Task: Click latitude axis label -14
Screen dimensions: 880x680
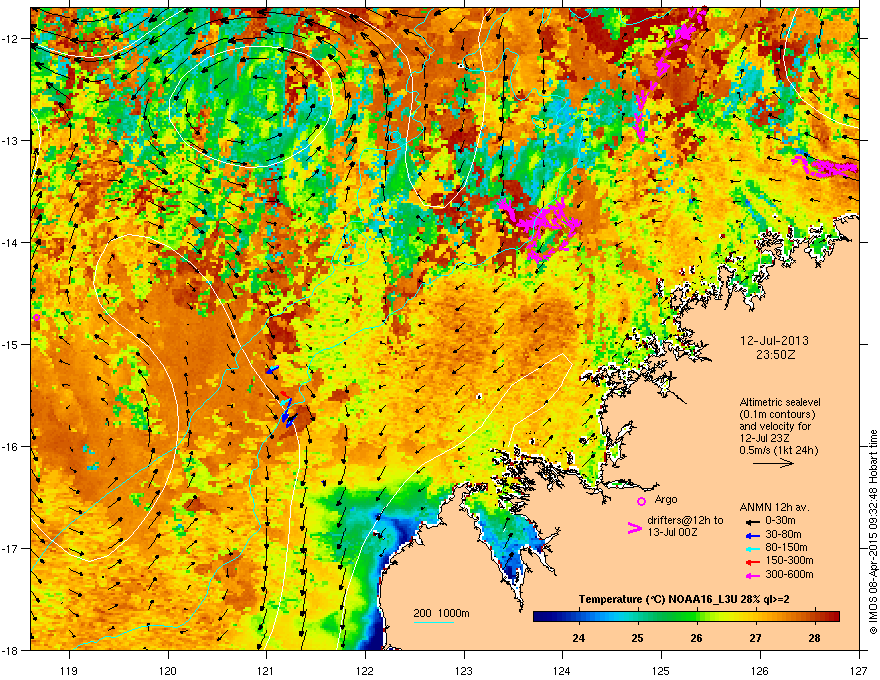Action: tap(10, 242)
